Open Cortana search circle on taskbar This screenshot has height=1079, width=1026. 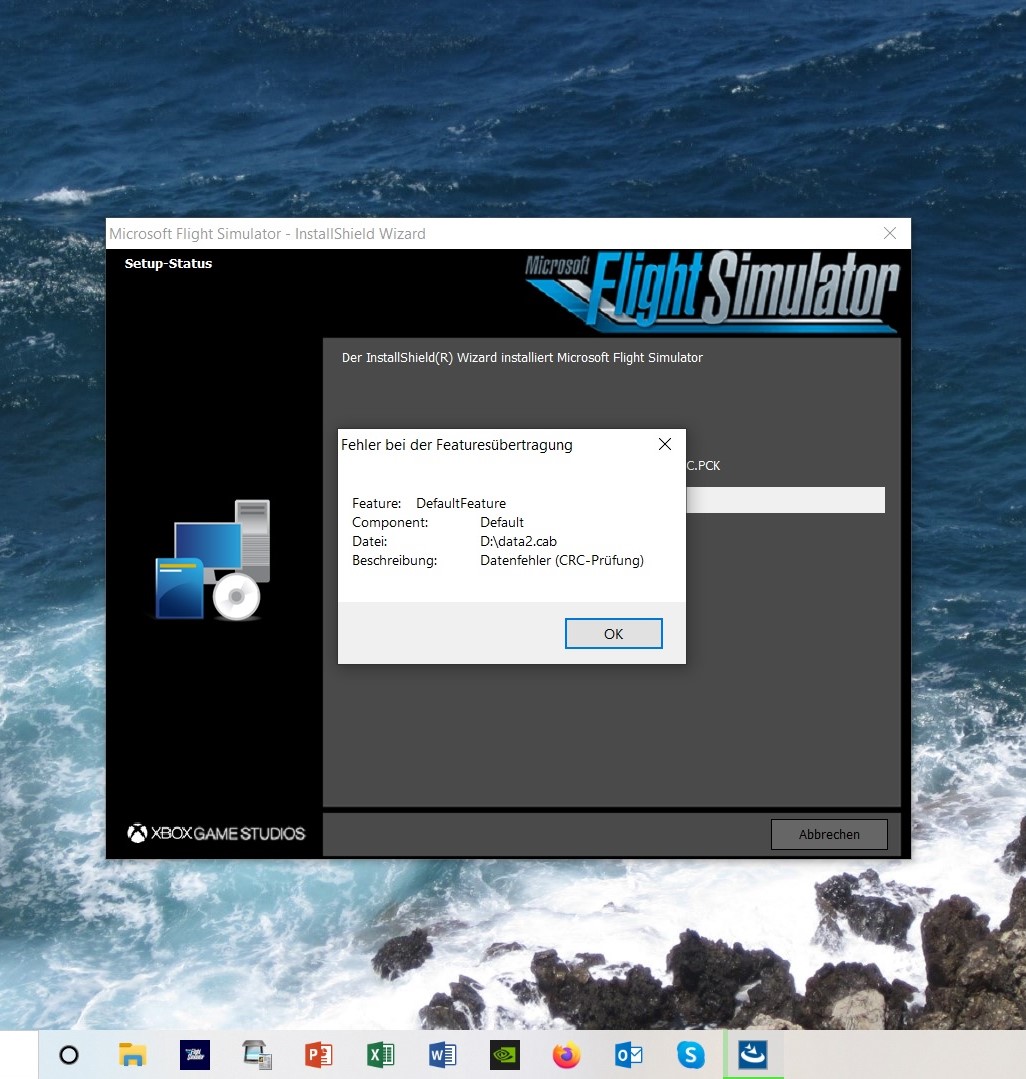[x=69, y=1054]
